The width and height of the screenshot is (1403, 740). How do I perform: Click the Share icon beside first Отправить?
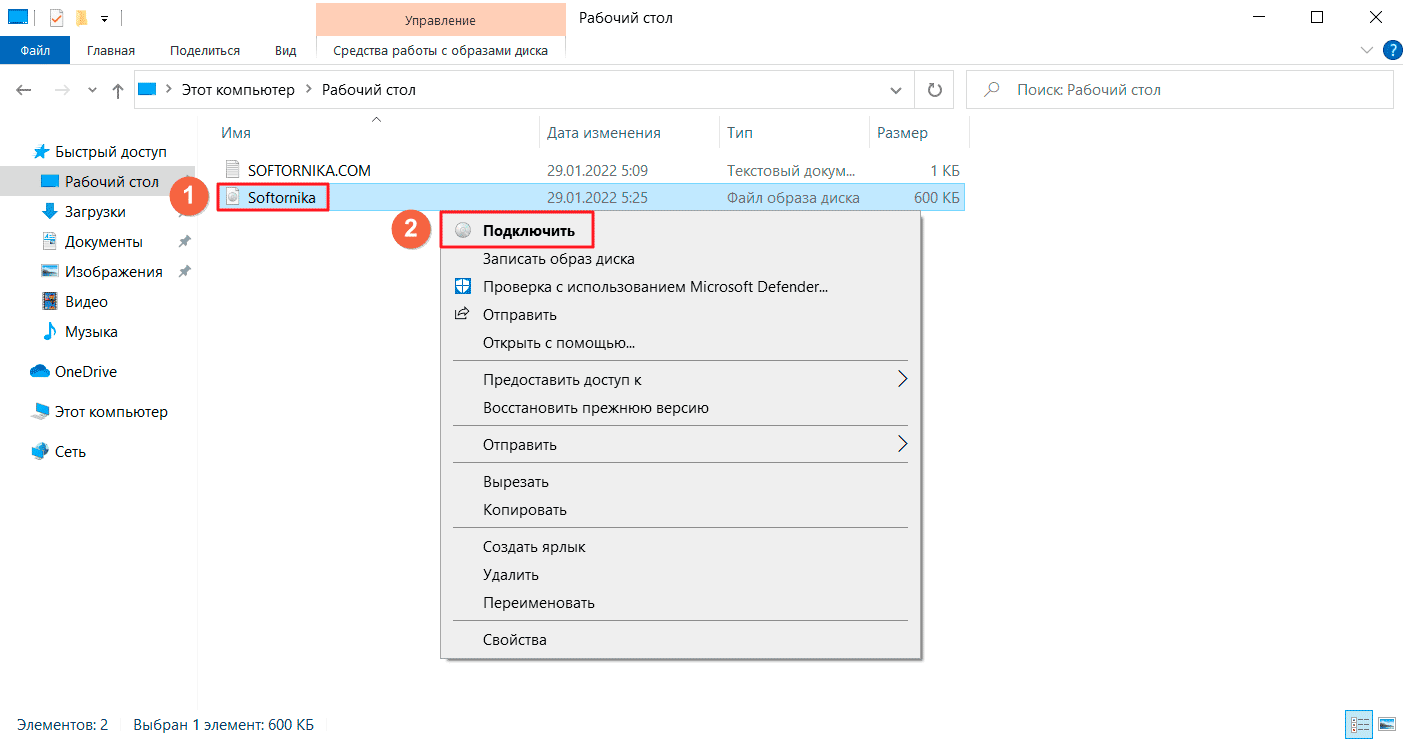(x=462, y=314)
